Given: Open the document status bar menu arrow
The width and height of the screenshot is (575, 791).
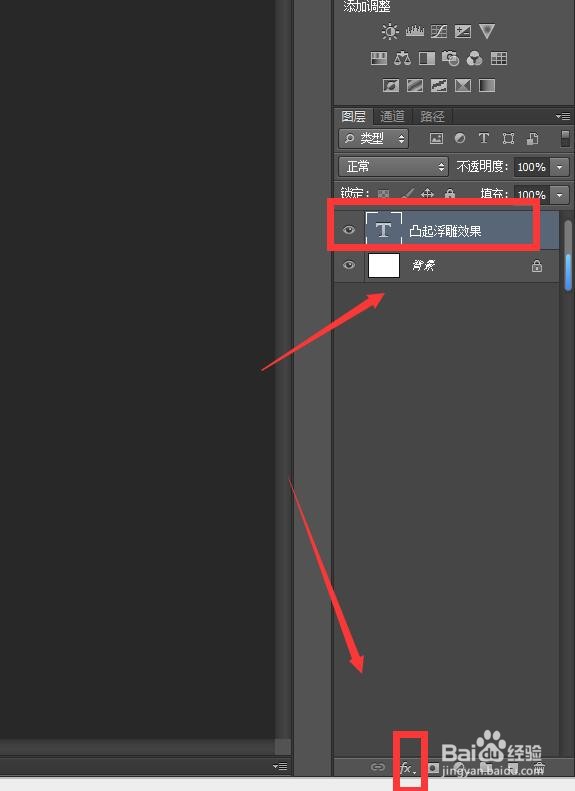Looking at the screenshot, I should click(280, 766).
